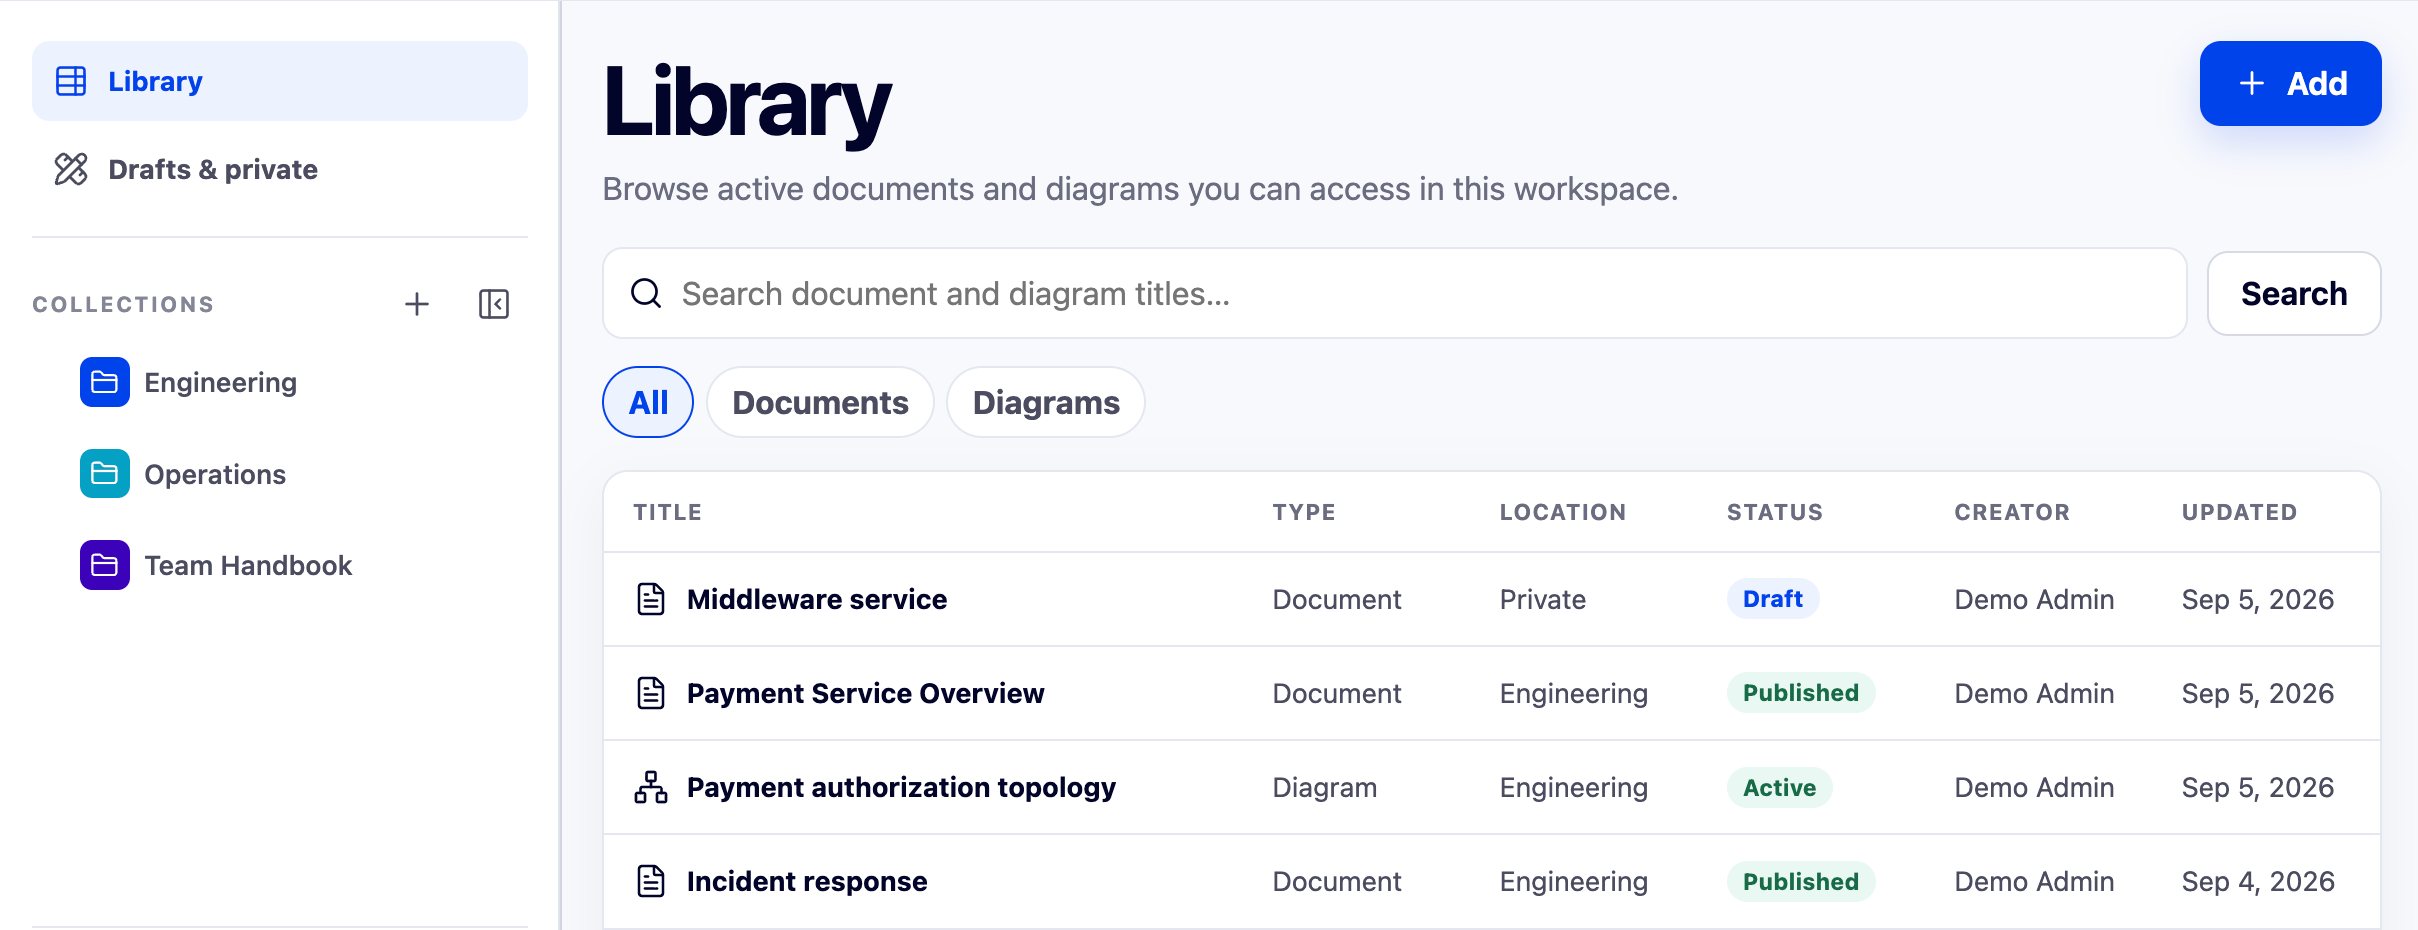
Task: Click the CREATOR column header
Action: (x=2012, y=512)
